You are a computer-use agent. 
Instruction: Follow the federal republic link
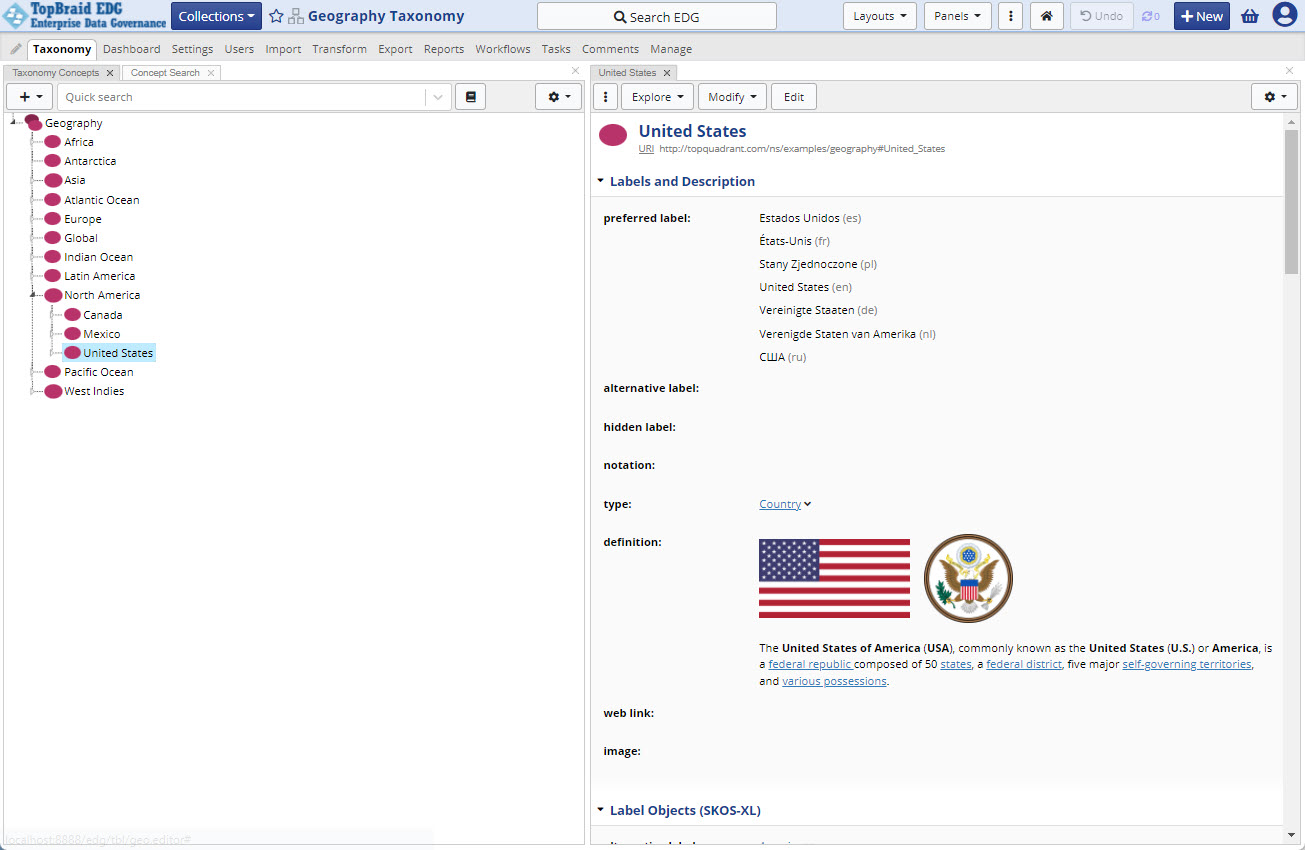[810, 664]
